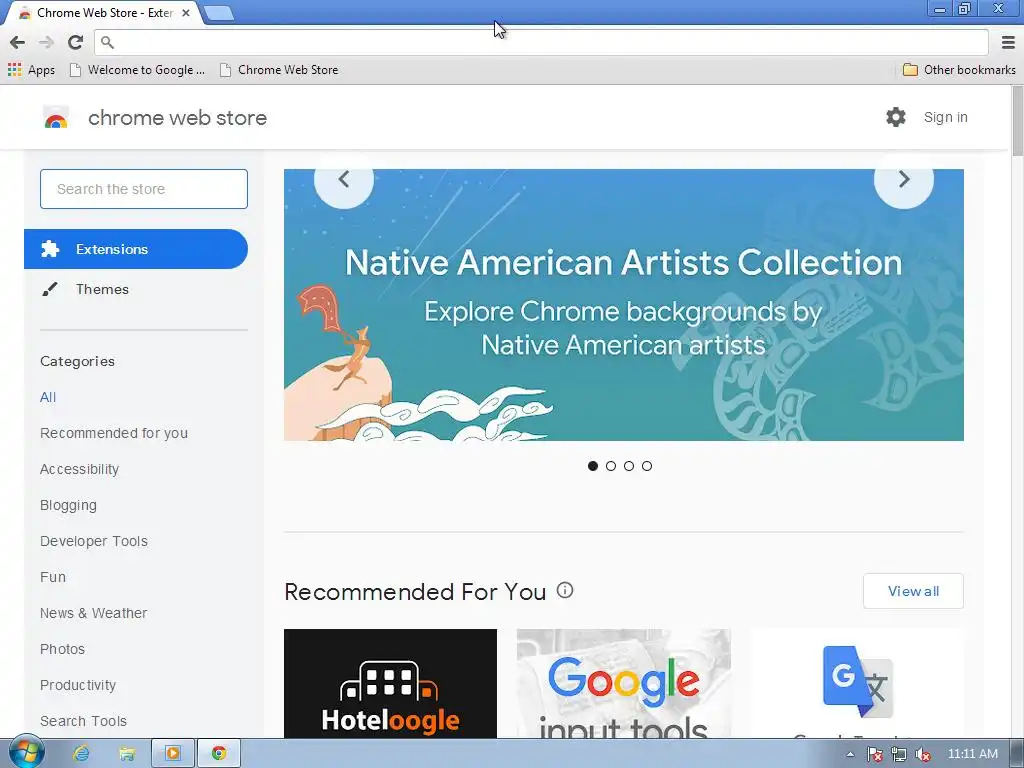Click the View all button
1024x768 pixels.
pos(913,591)
